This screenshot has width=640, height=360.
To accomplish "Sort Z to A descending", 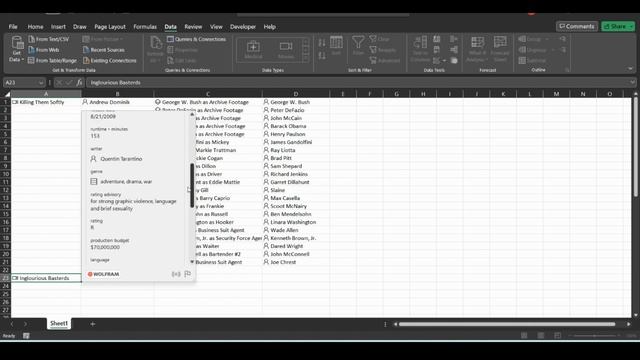I will click(322, 56).
